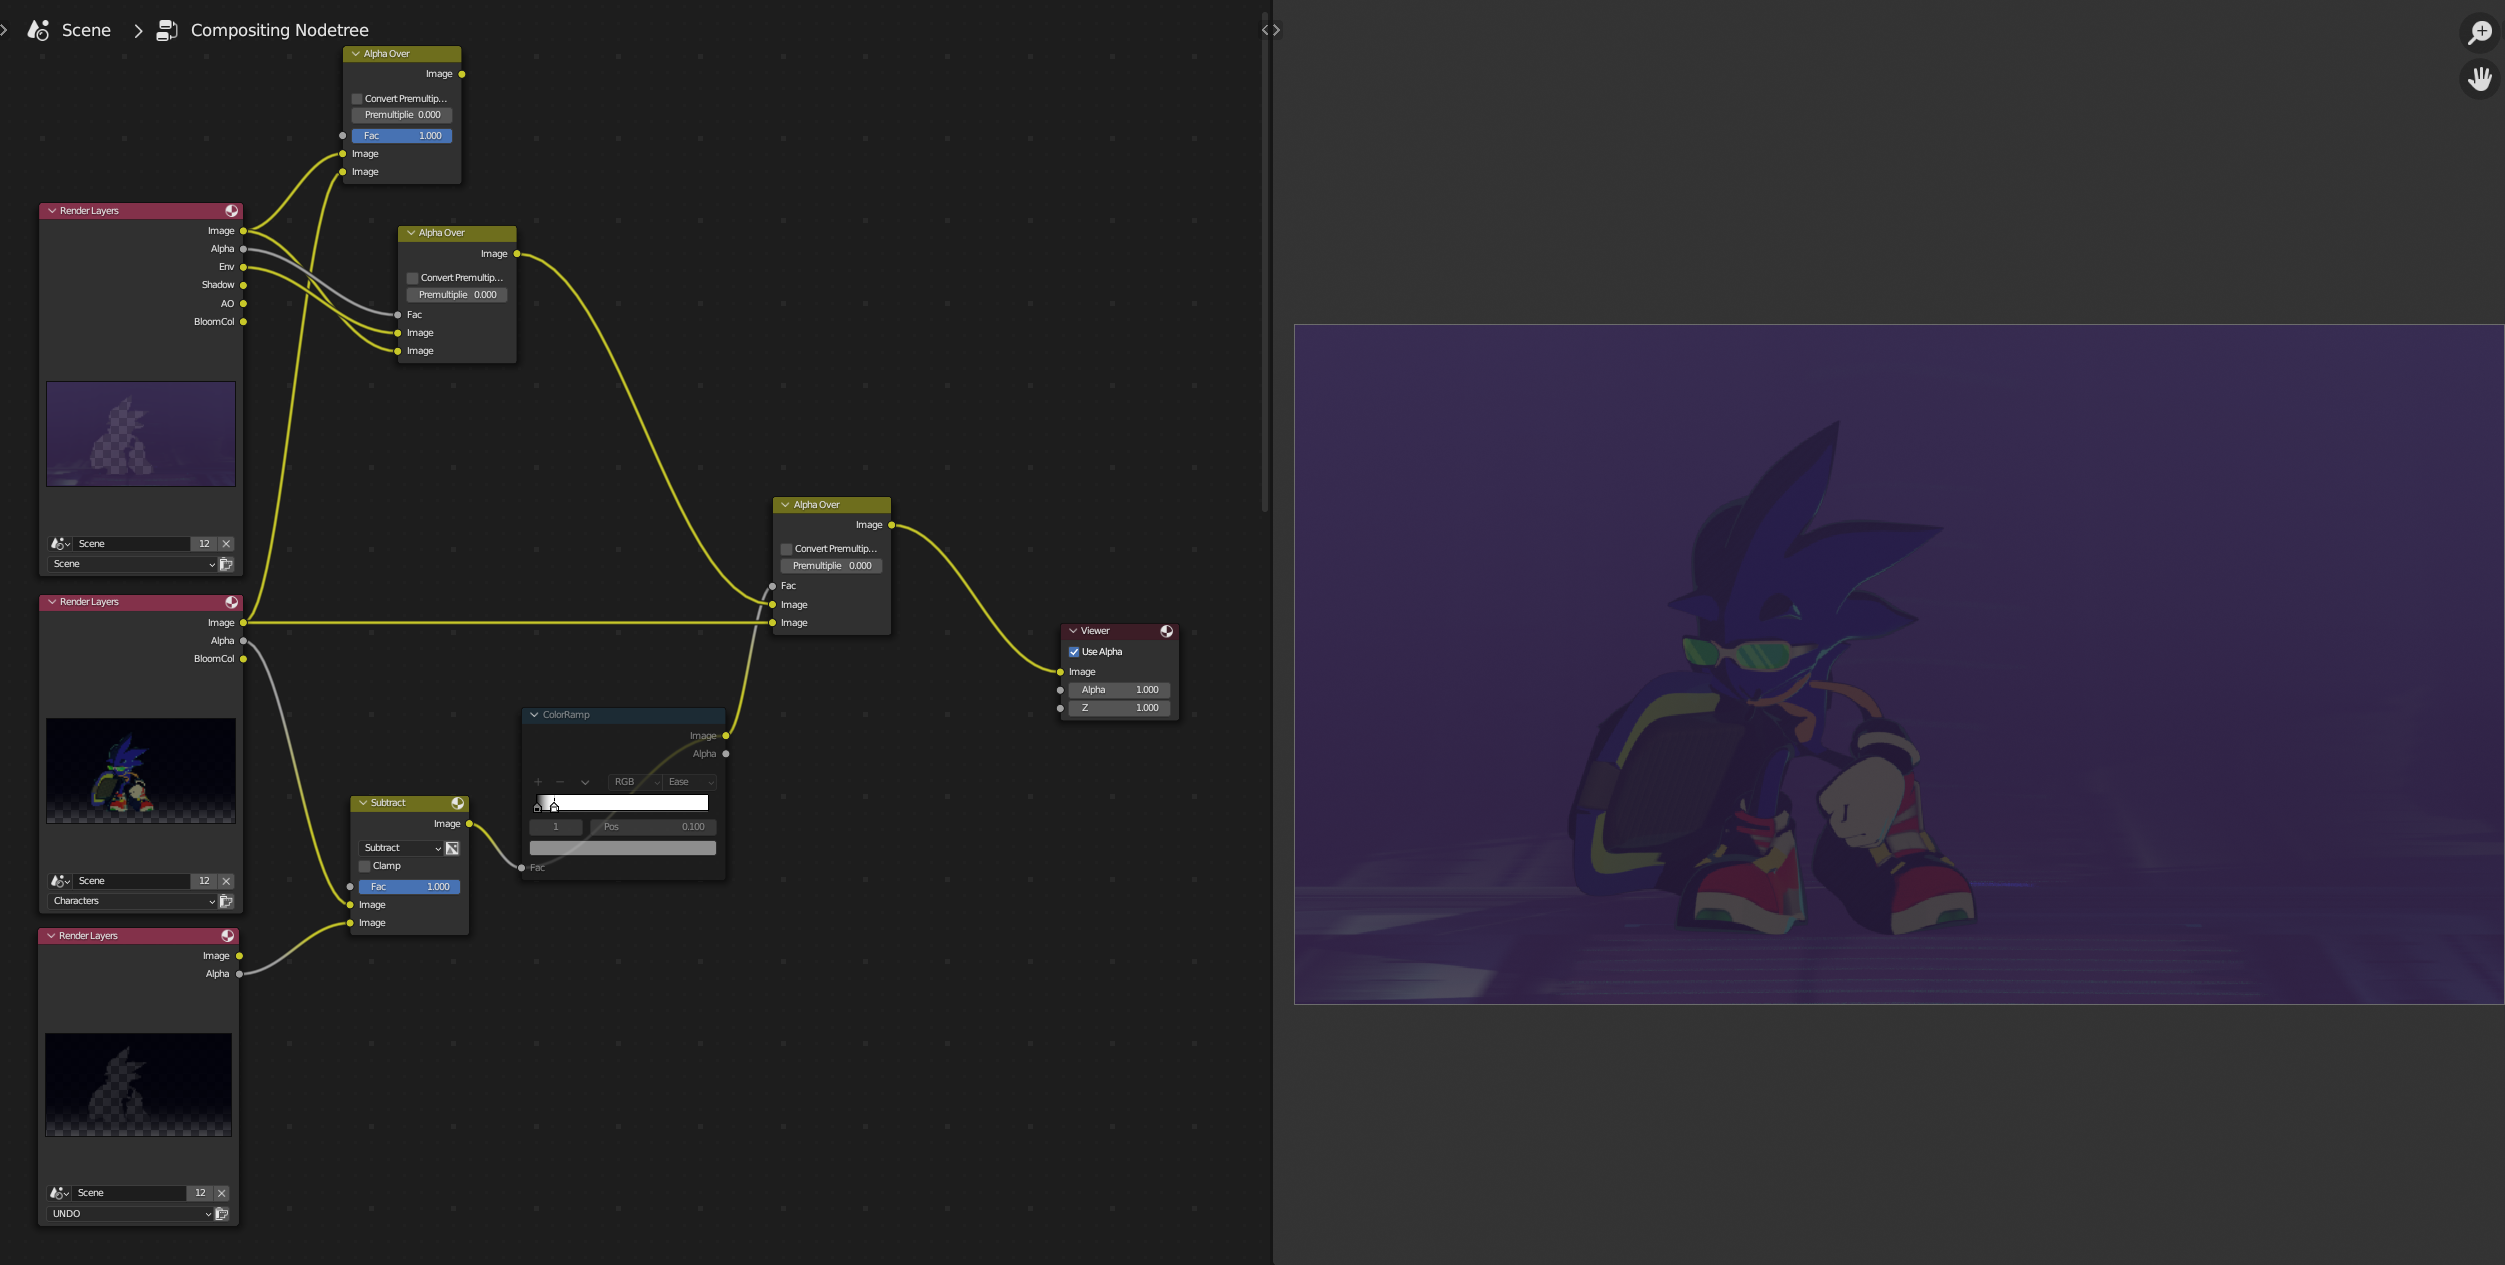The width and height of the screenshot is (2505, 1265).
Task: Toggle include-alpha icon next to Subtract dropdown
Action: pyautogui.click(x=452, y=848)
